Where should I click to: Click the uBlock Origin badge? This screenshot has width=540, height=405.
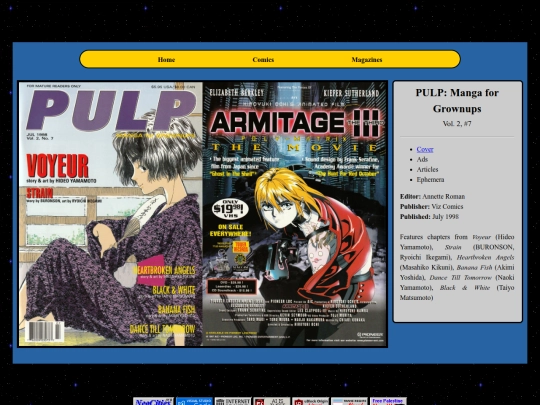coord(311,401)
